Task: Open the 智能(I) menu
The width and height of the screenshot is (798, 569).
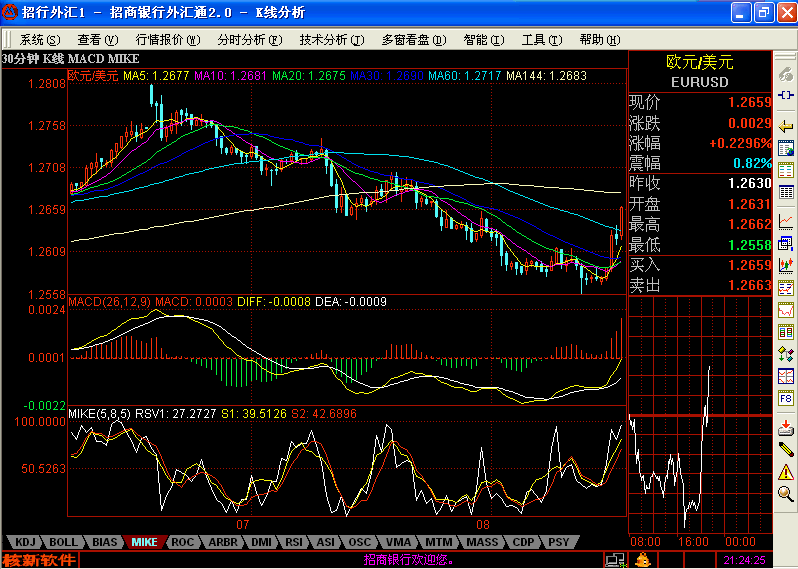Action: point(483,40)
